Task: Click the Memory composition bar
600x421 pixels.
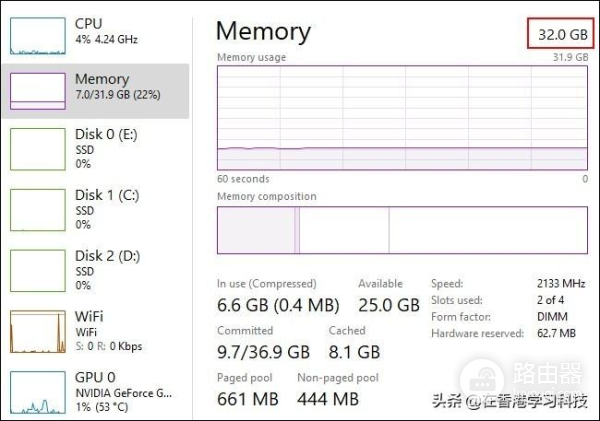Action: pos(402,229)
